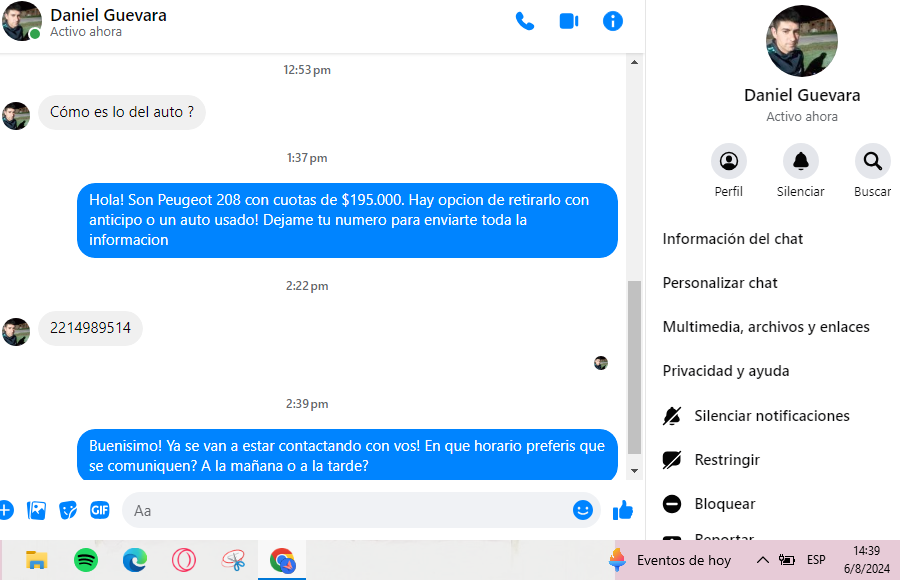Expand Información del chat section

732,239
